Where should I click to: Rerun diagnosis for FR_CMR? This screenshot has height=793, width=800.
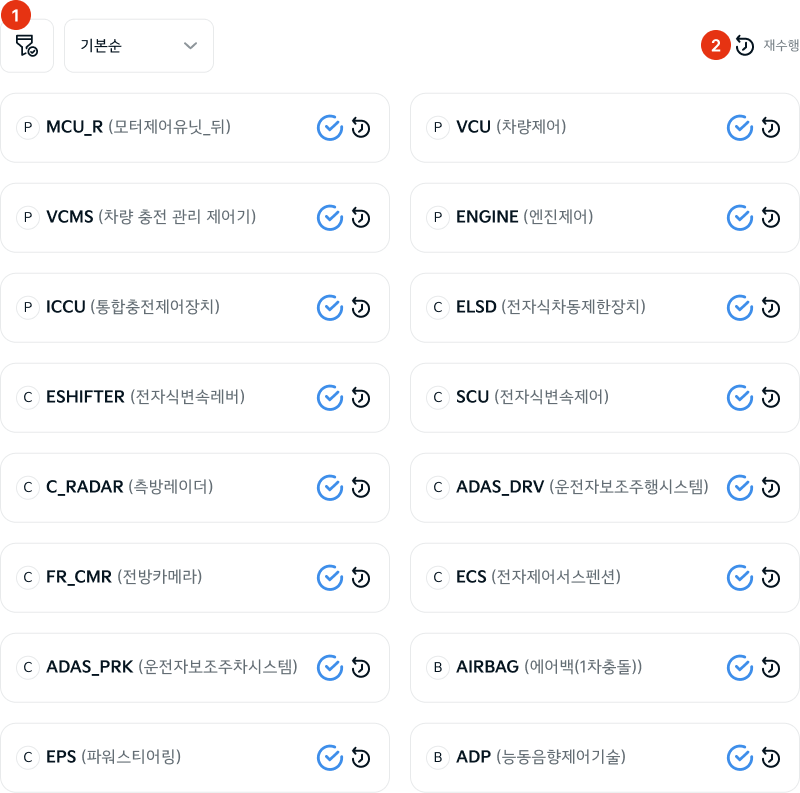pyautogui.click(x=361, y=578)
